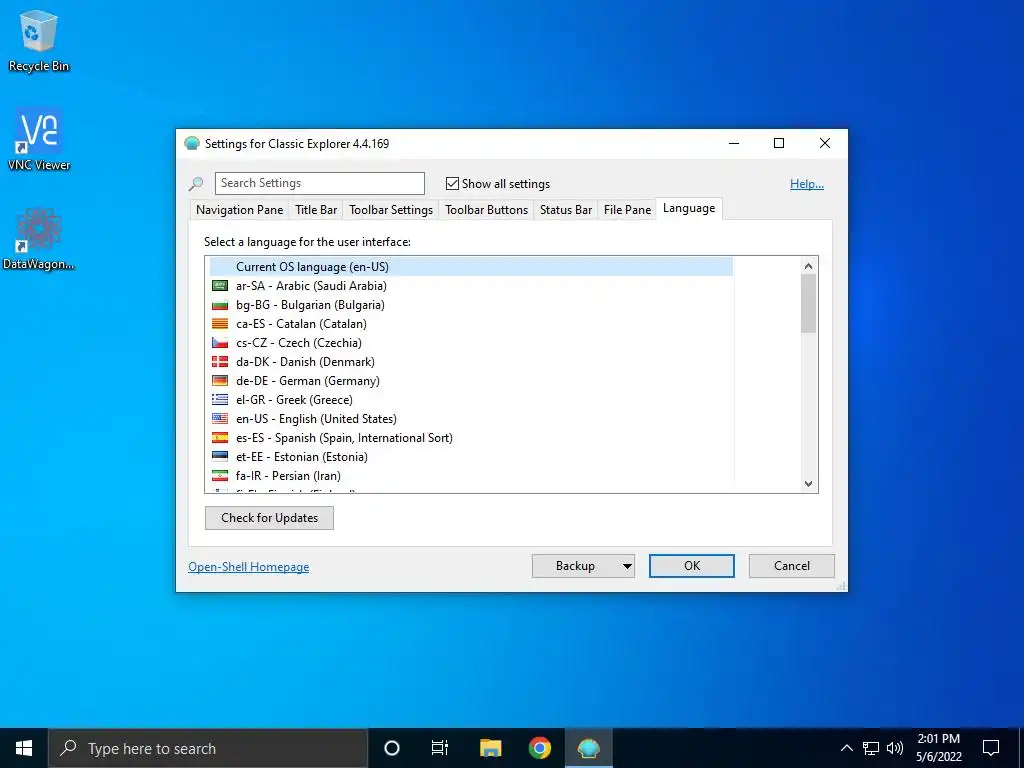Select the Germany flag icon
Screen dimensions: 1024x768
pos(220,381)
